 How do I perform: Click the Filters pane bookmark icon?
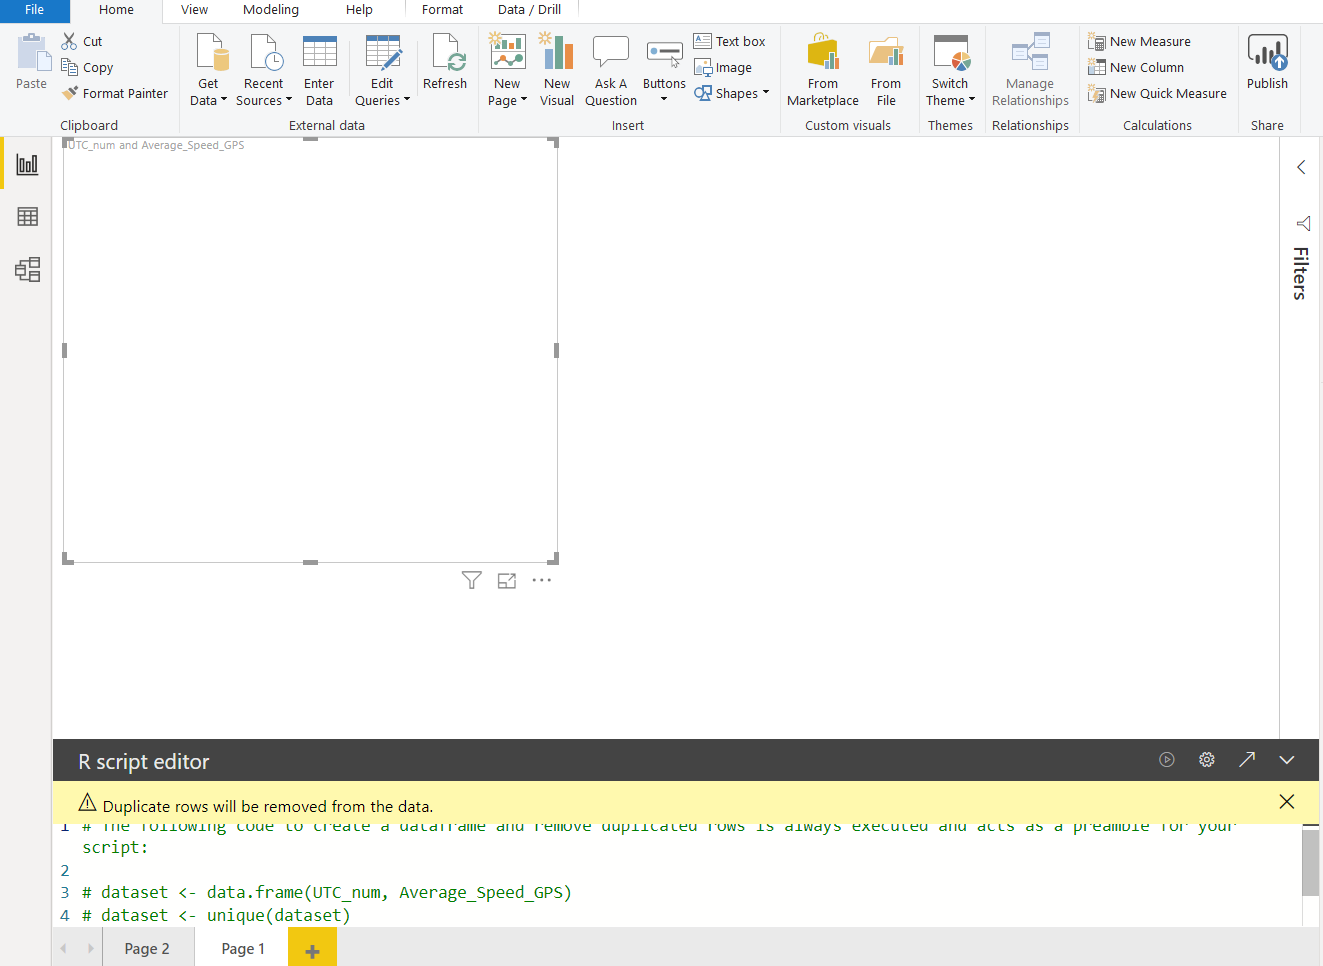point(1303,223)
